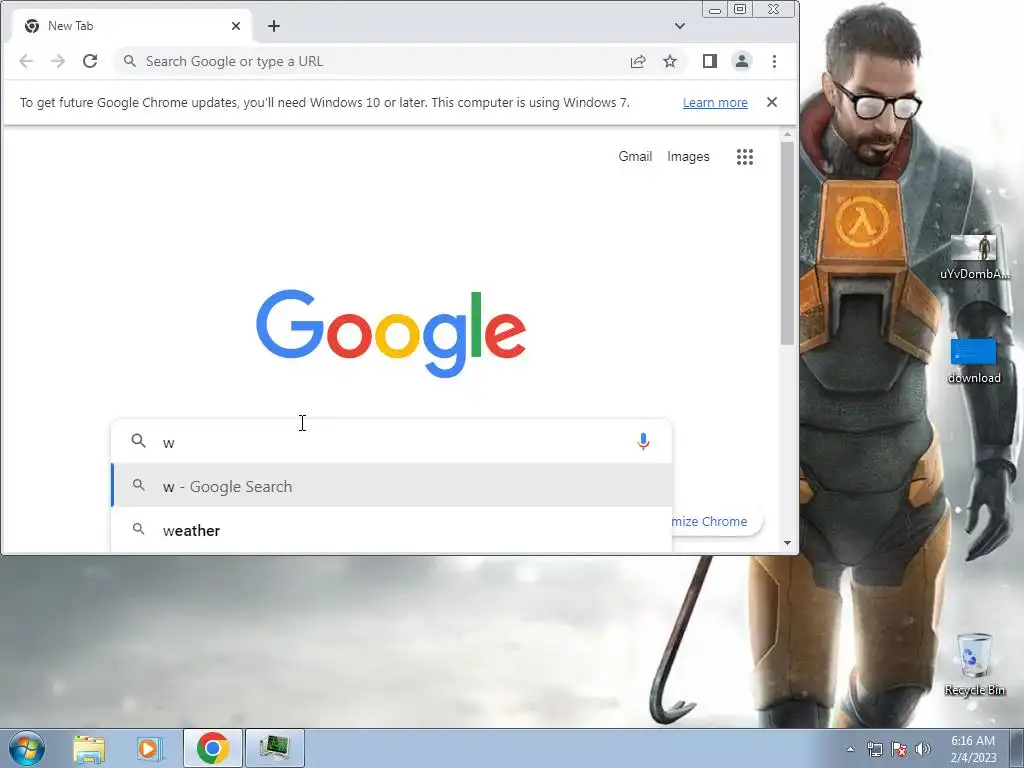The width and height of the screenshot is (1024, 768).
Task: Click the address bar URL field
Action: click(373, 61)
